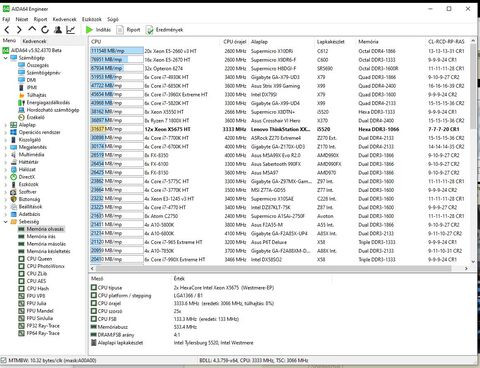Go back with the left arrow toolbar icon
Screen dimensions: 480x368
[x=7, y=30]
